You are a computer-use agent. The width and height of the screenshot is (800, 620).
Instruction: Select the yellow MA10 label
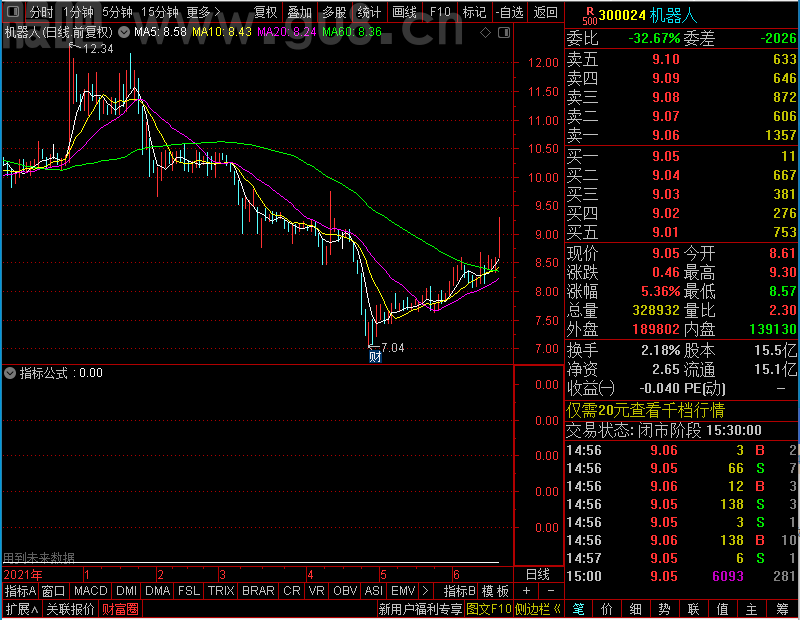click(x=222, y=32)
